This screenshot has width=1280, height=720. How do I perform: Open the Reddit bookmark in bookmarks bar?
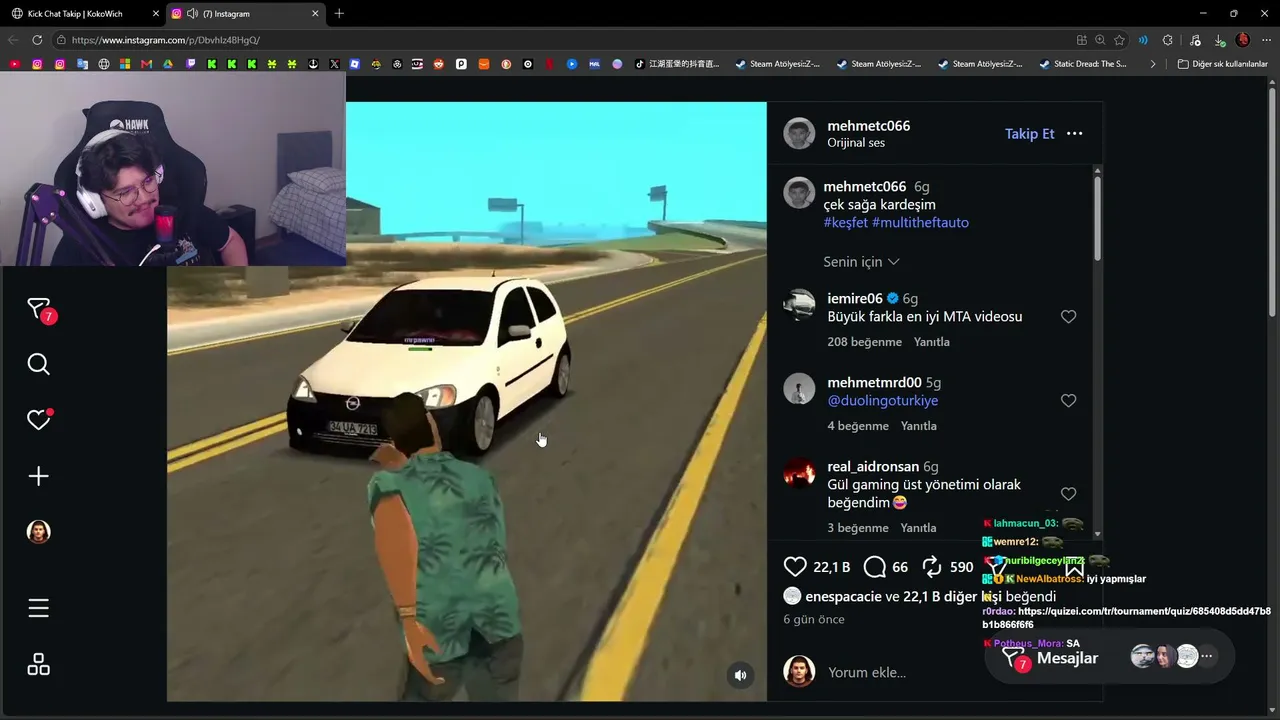[440, 64]
